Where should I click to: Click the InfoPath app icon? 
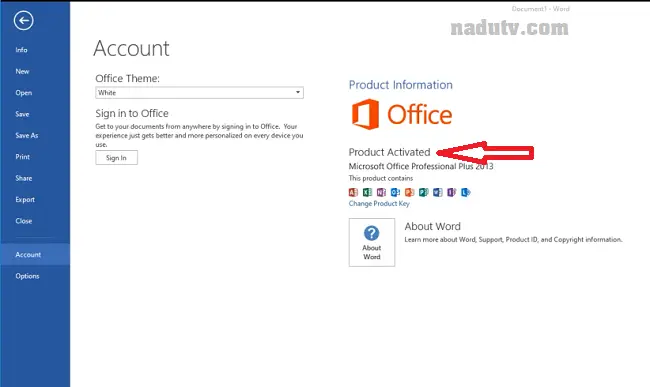click(x=452, y=192)
